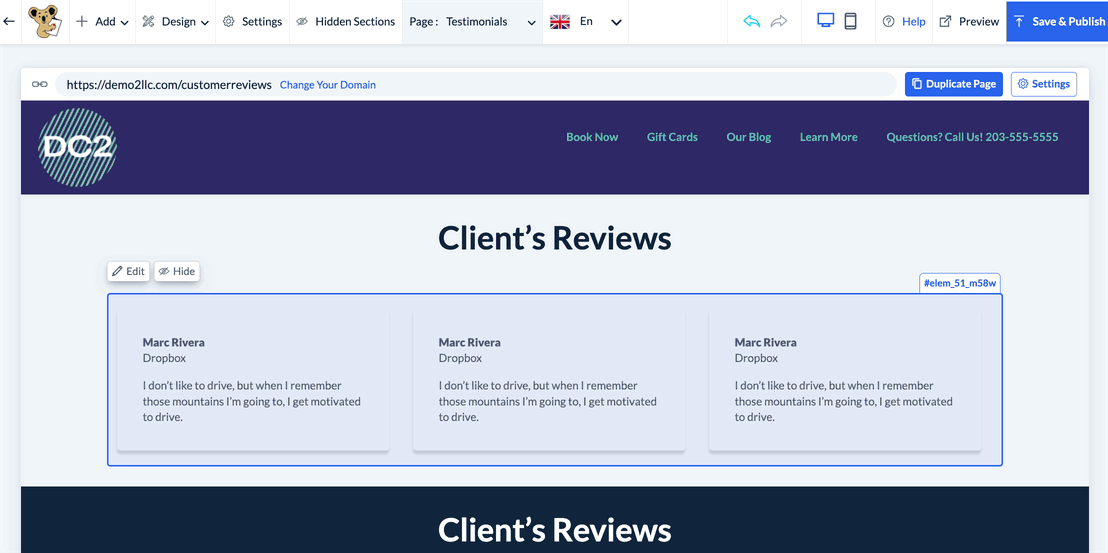Click the Duplicate Page button

click(x=953, y=84)
